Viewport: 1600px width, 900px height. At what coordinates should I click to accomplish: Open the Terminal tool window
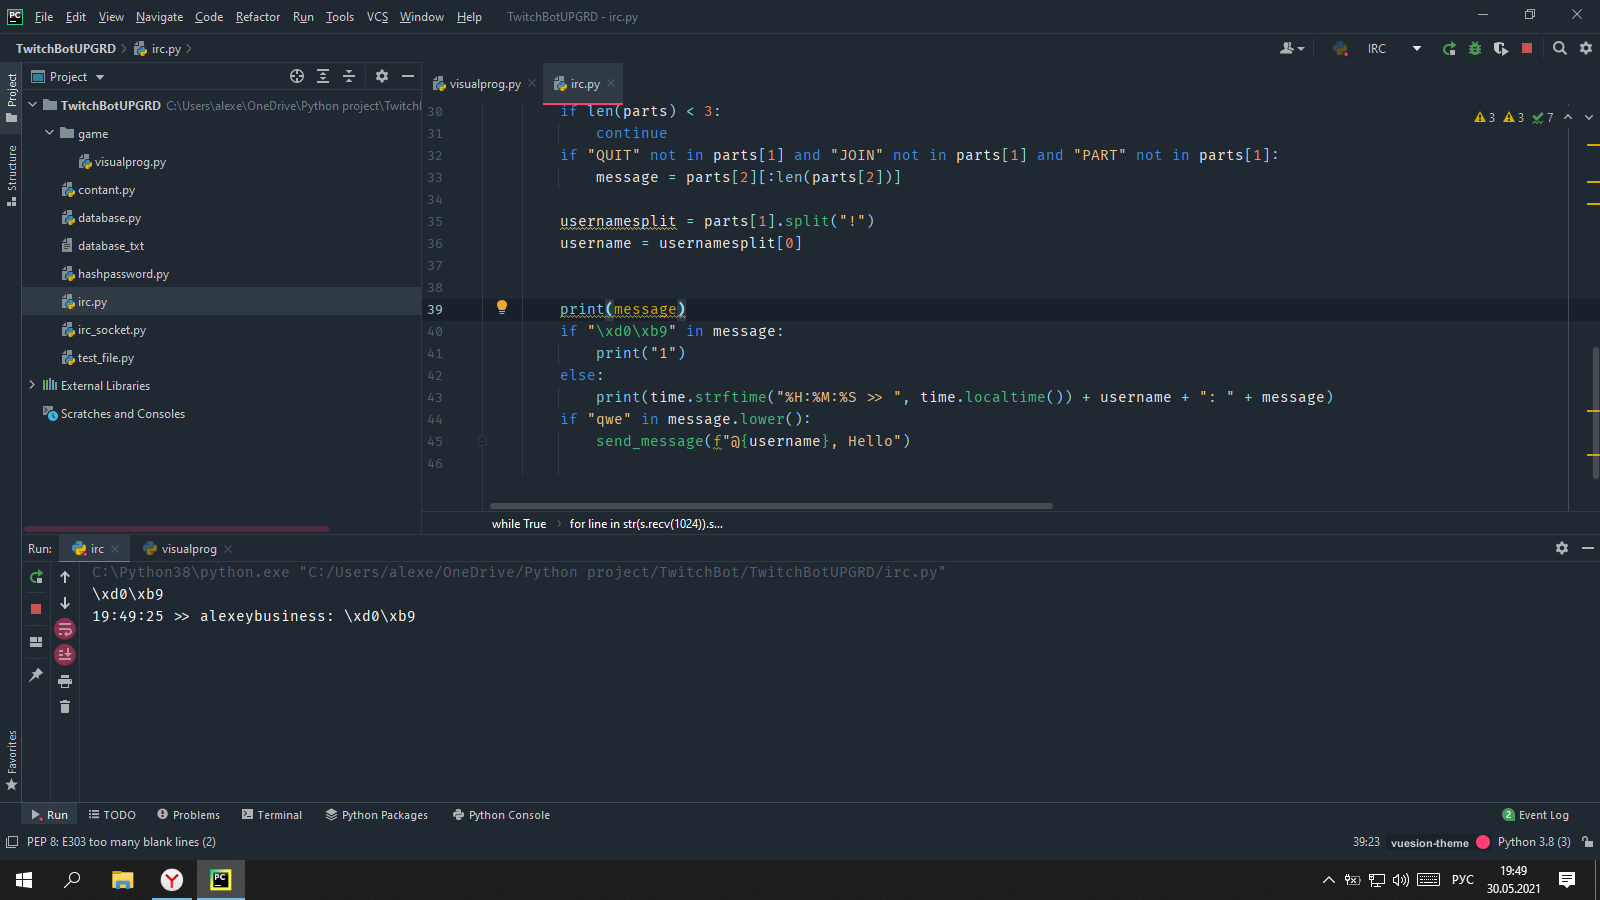(x=271, y=815)
